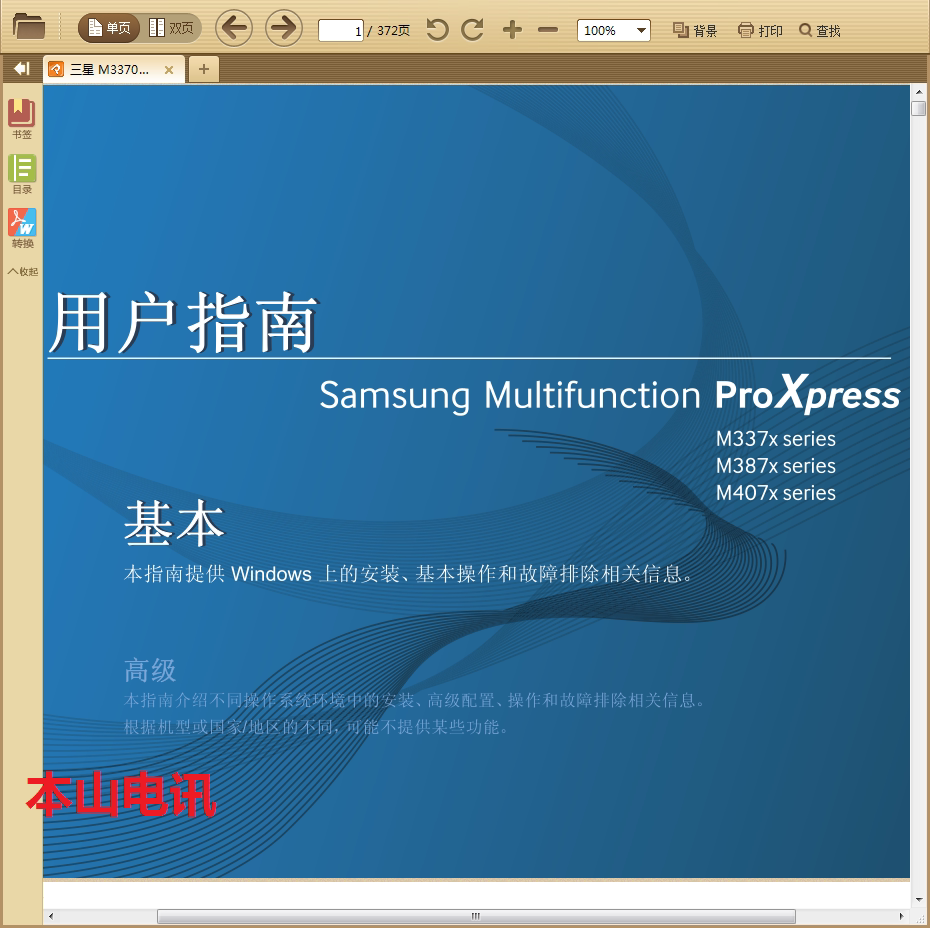Rotate page counterclockwise
This screenshot has width=930, height=928.
coord(437,30)
